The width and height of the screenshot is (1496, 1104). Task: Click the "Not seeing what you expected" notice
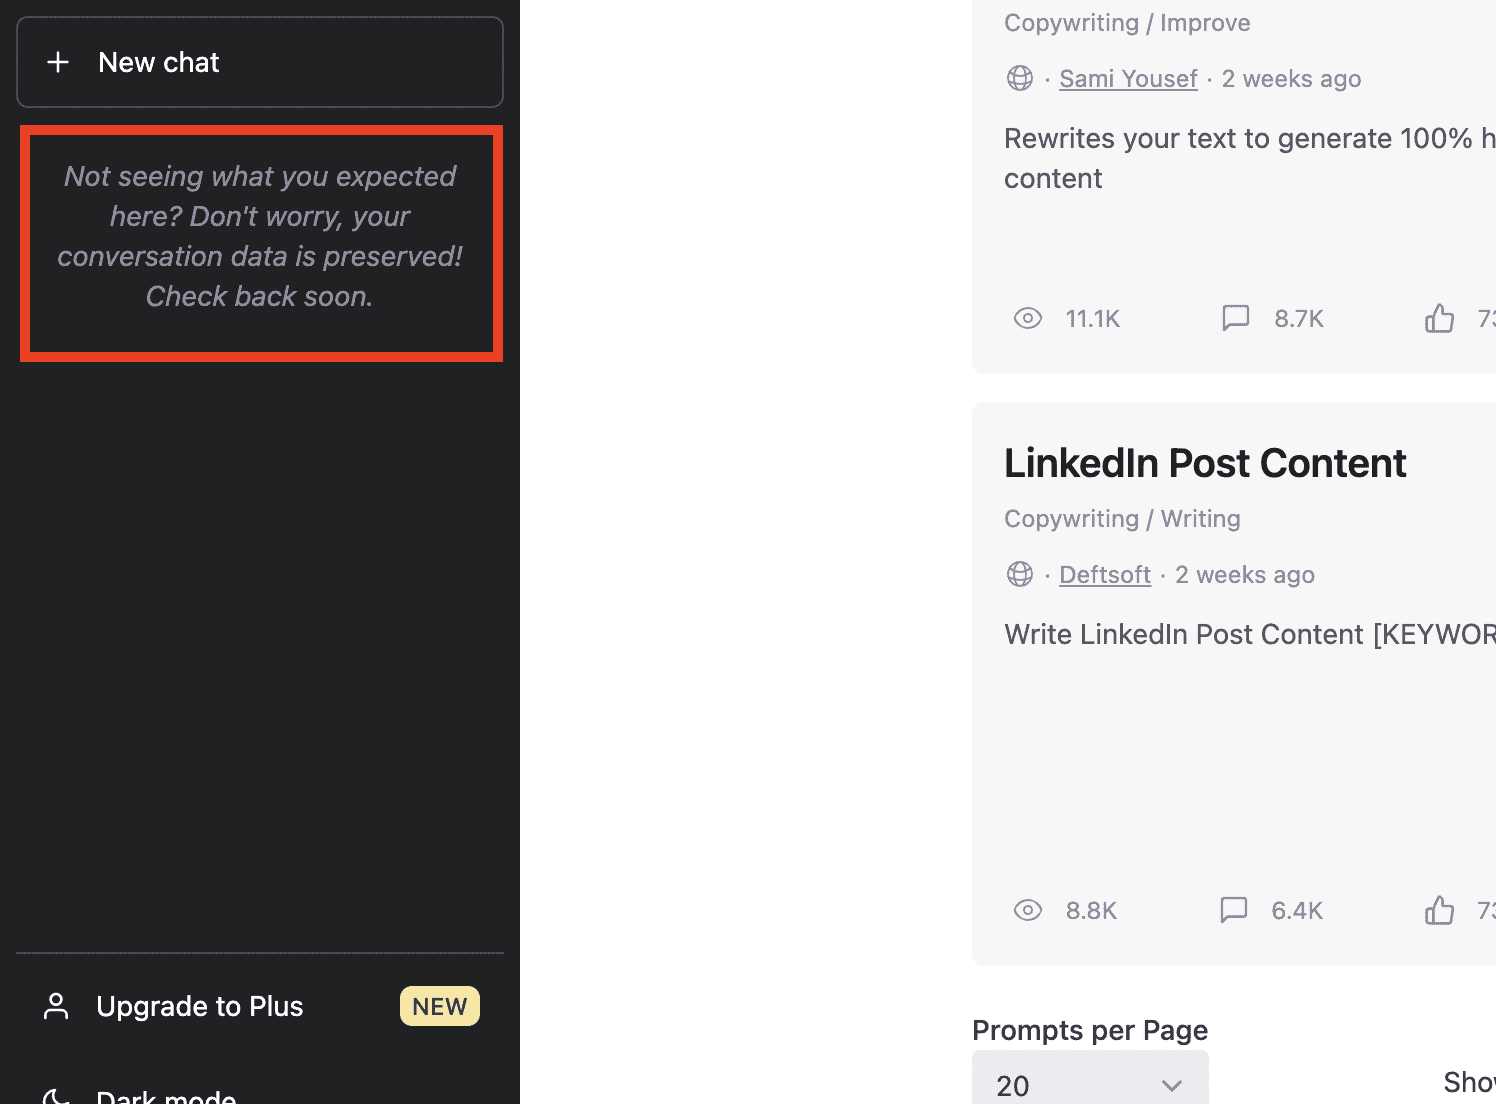coord(260,237)
